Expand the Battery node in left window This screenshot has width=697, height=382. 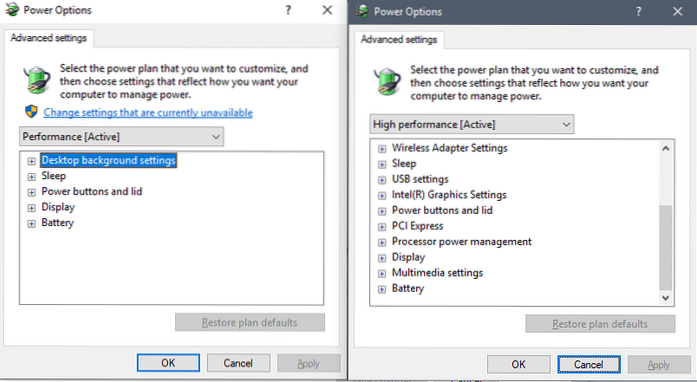click(x=31, y=223)
